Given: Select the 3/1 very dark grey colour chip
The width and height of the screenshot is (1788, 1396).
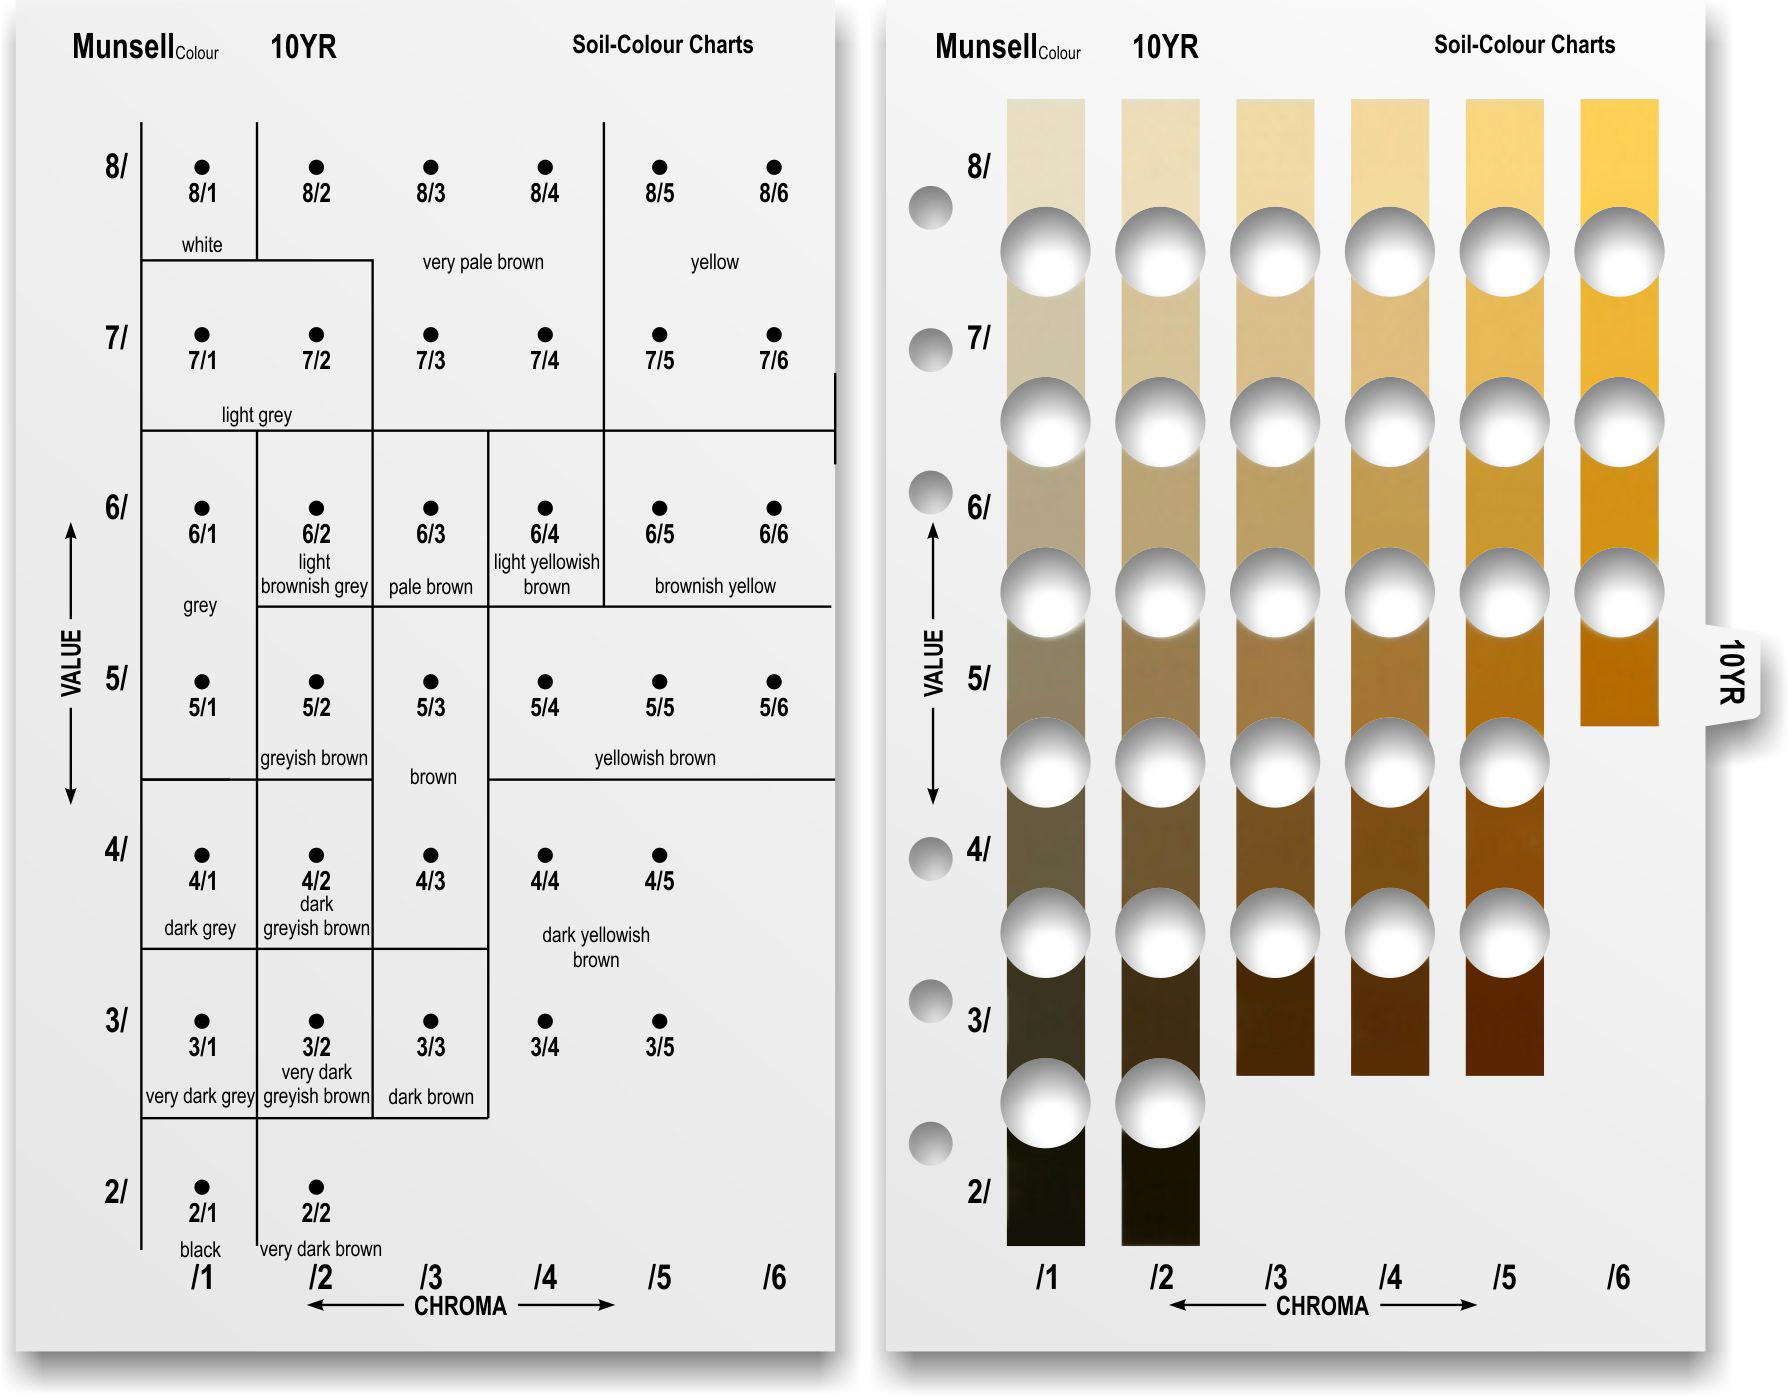Looking at the screenshot, I should point(1046,1018).
